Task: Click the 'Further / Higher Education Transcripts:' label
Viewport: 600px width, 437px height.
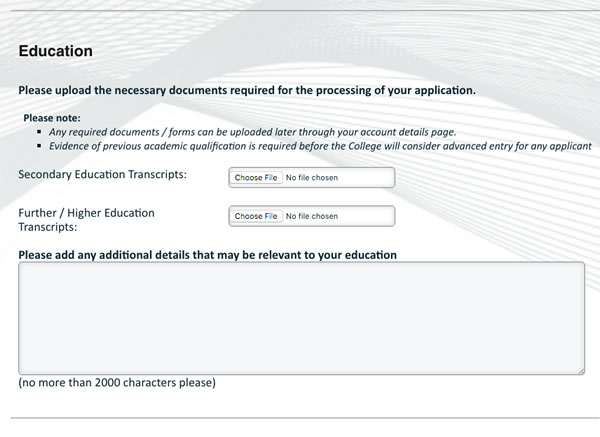Action: pos(86,220)
